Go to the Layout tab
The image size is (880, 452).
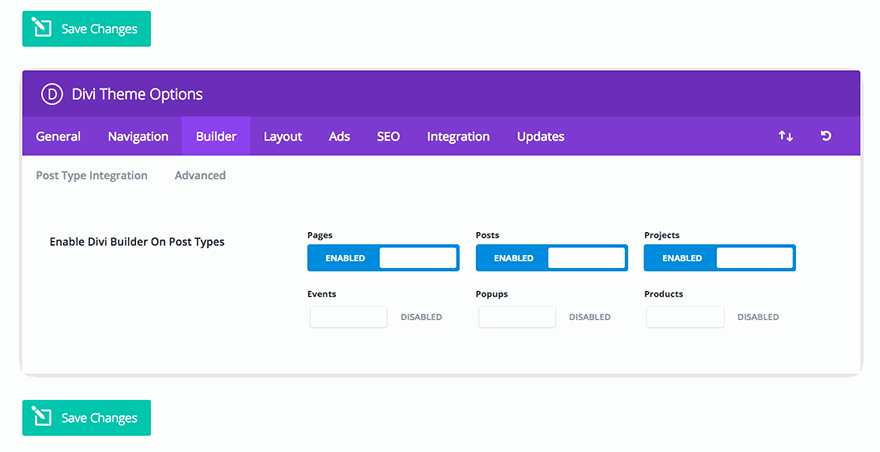pos(283,136)
